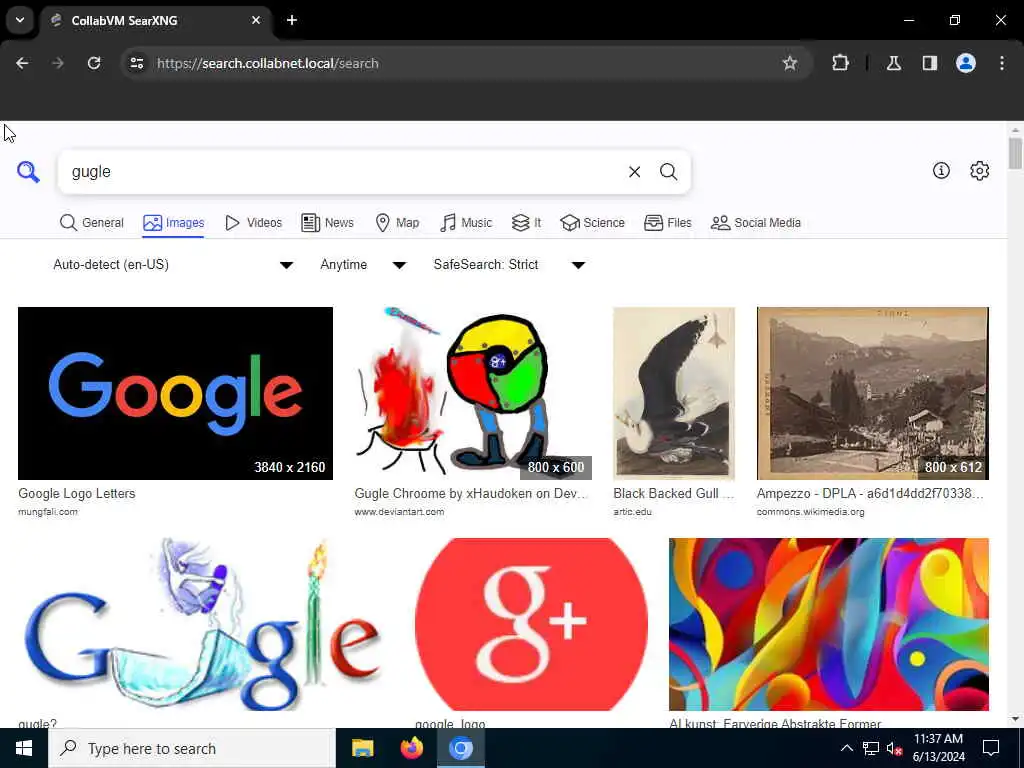Open Chrome Labs flask icon
This screenshot has height=768, width=1024.
(894, 63)
